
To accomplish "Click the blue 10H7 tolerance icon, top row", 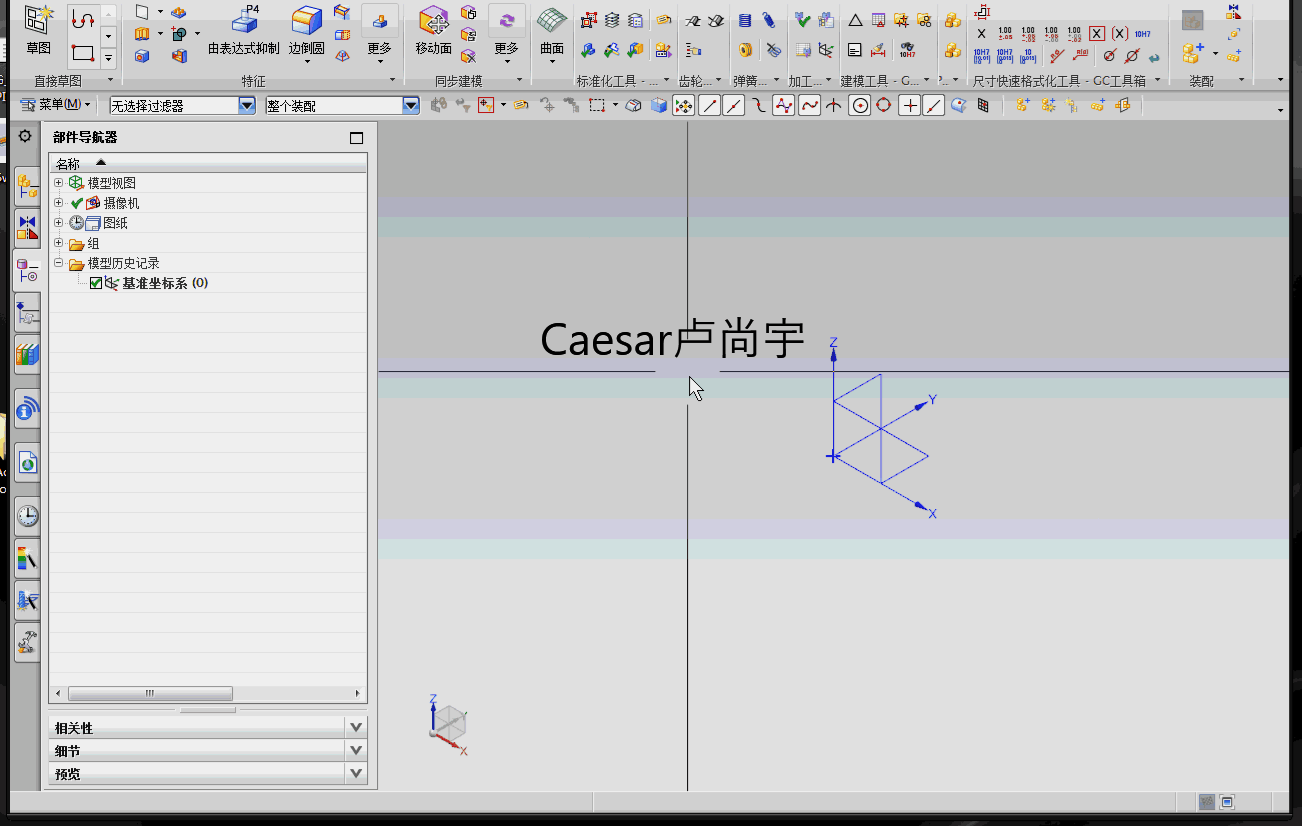I will pyautogui.click(x=1143, y=33).
